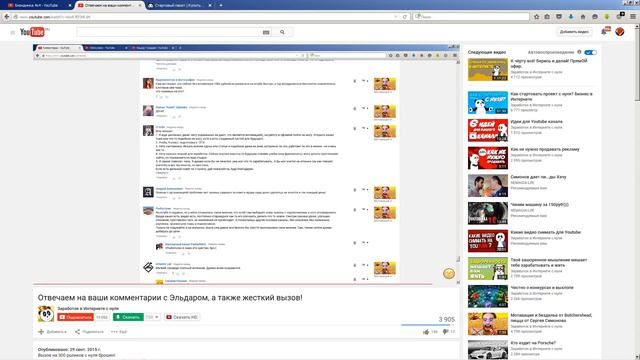Open the panda channel avatar

(46, 313)
